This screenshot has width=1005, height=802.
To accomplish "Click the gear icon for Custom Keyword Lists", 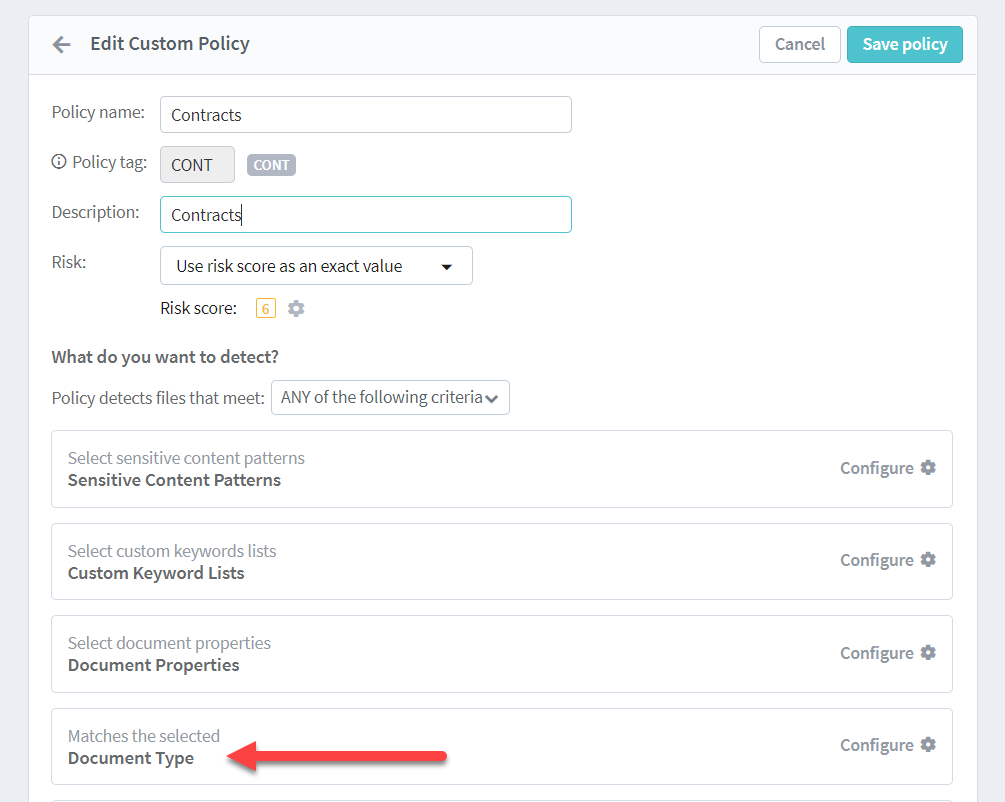I will [928, 560].
